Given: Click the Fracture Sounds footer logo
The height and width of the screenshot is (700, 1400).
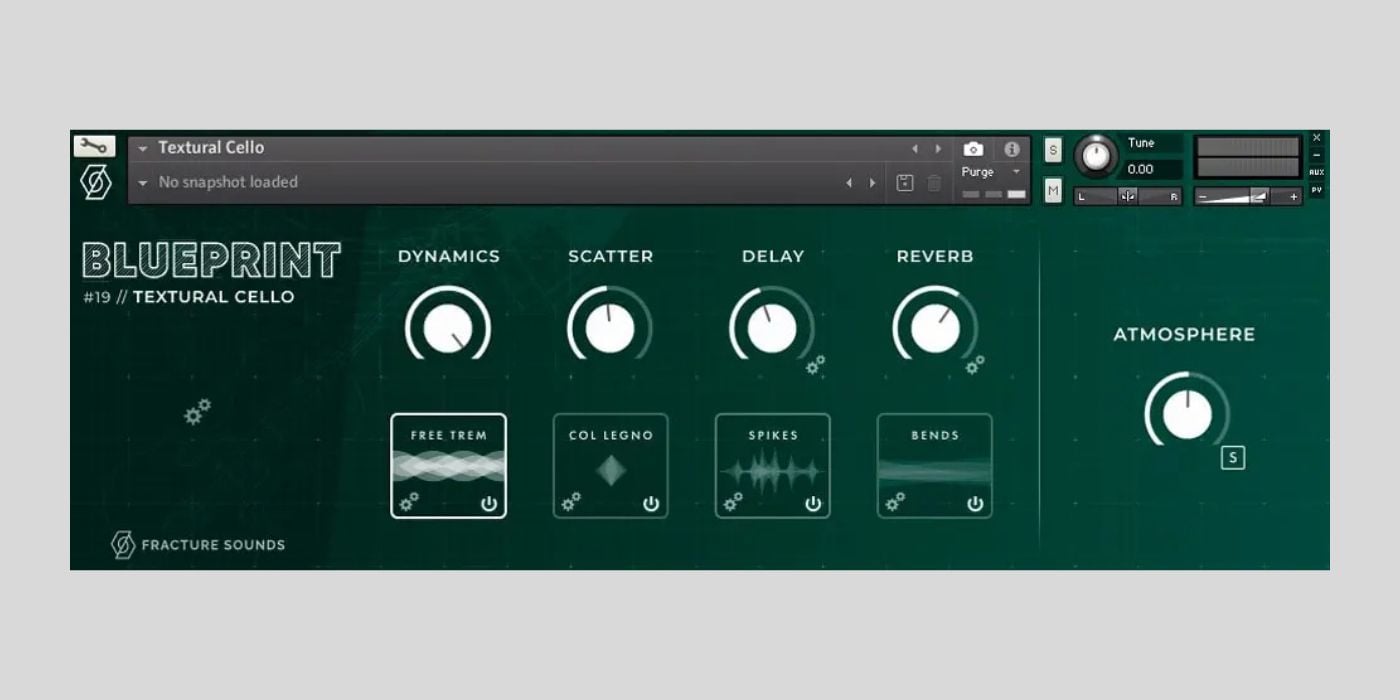Looking at the screenshot, I should [198, 545].
